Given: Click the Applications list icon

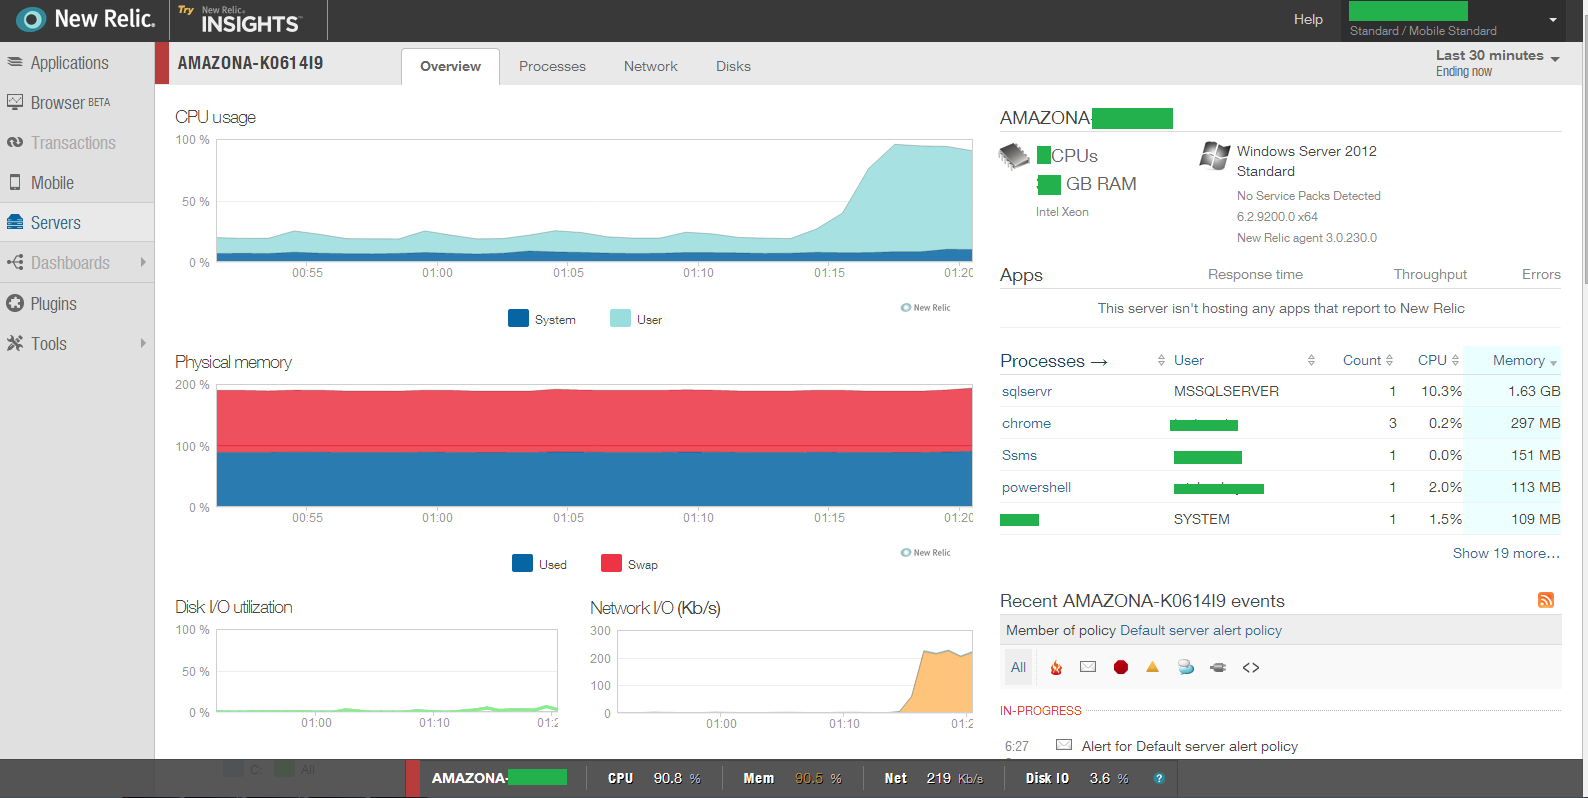Looking at the screenshot, I should tap(14, 62).
